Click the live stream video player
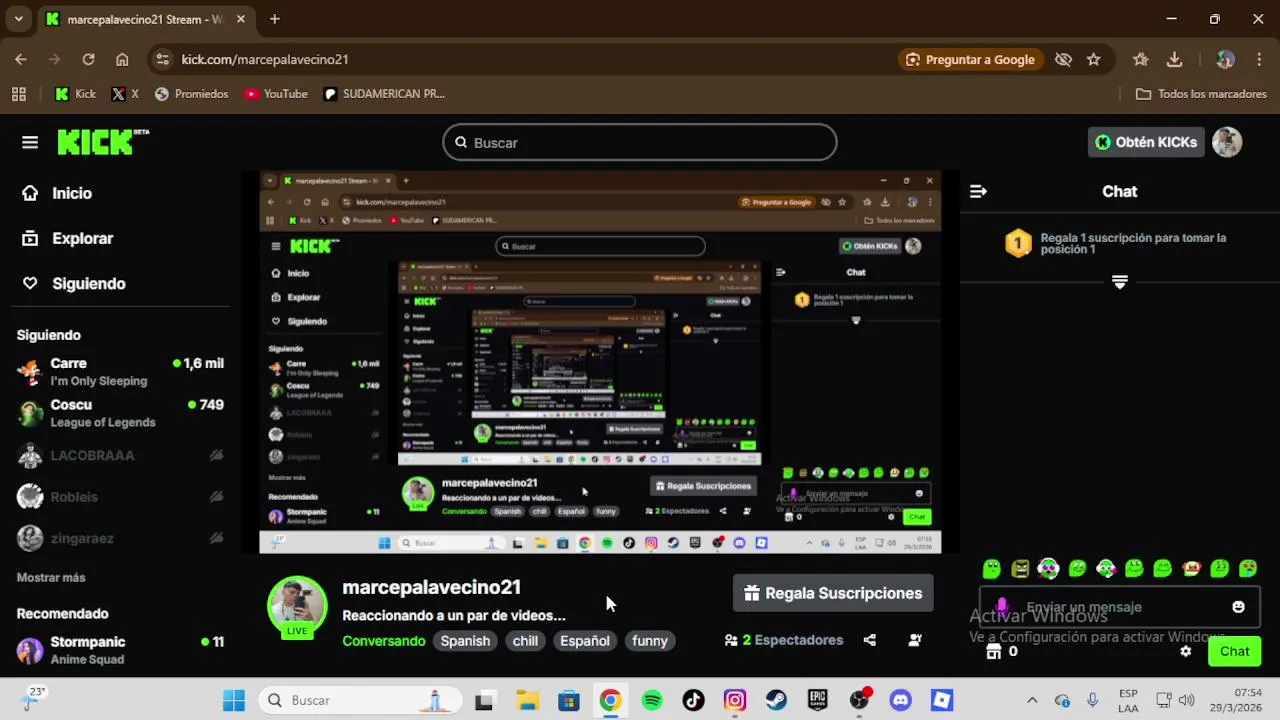Image resolution: width=1280 pixels, height=720 pixels. pyautogui.click(x=600, y=362)
